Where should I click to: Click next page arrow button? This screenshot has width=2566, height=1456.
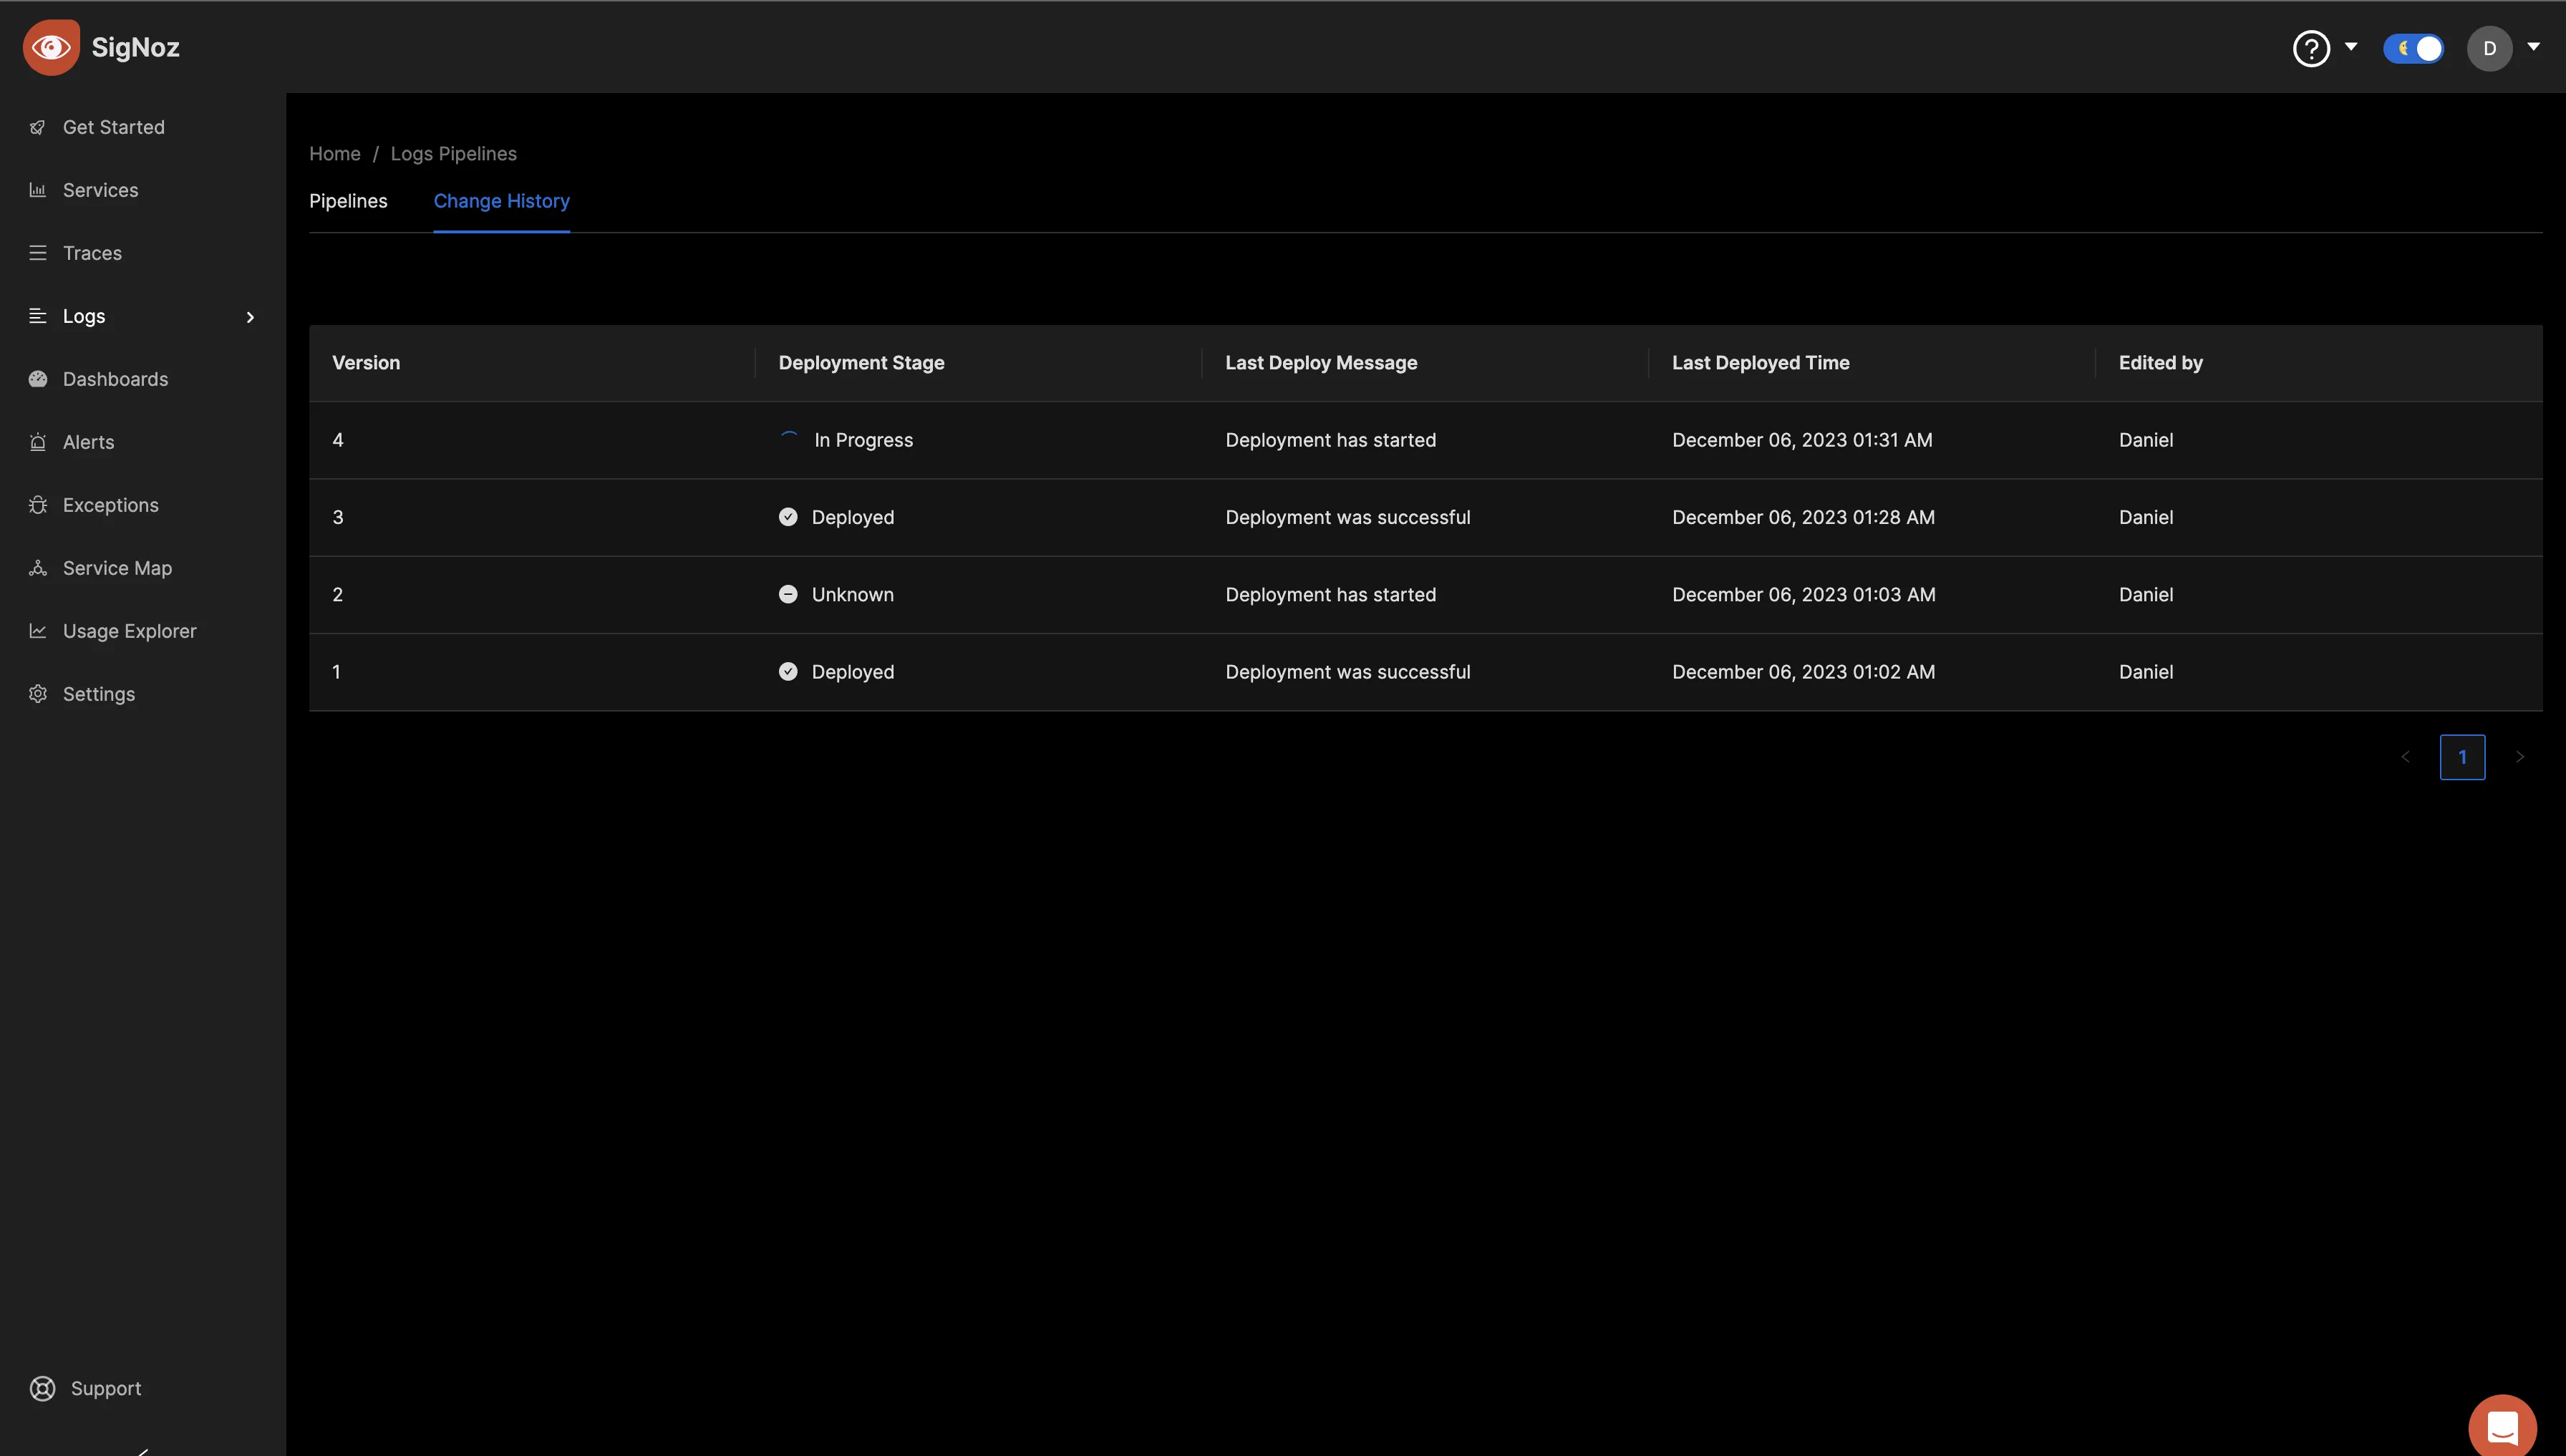click(2520, 756)
